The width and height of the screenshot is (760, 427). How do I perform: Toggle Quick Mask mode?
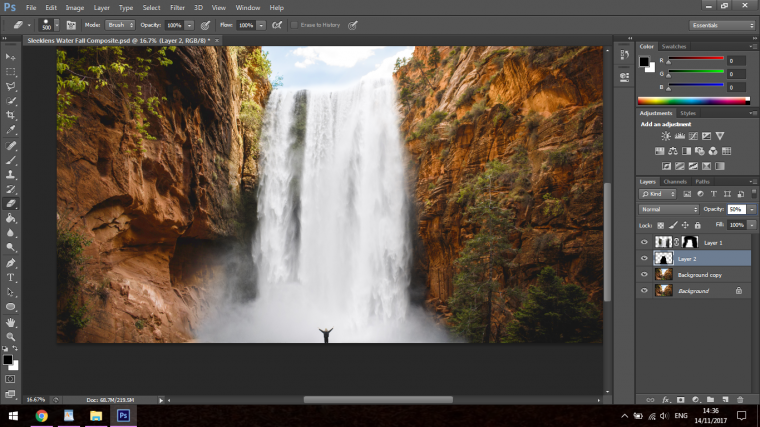(10, 379)
